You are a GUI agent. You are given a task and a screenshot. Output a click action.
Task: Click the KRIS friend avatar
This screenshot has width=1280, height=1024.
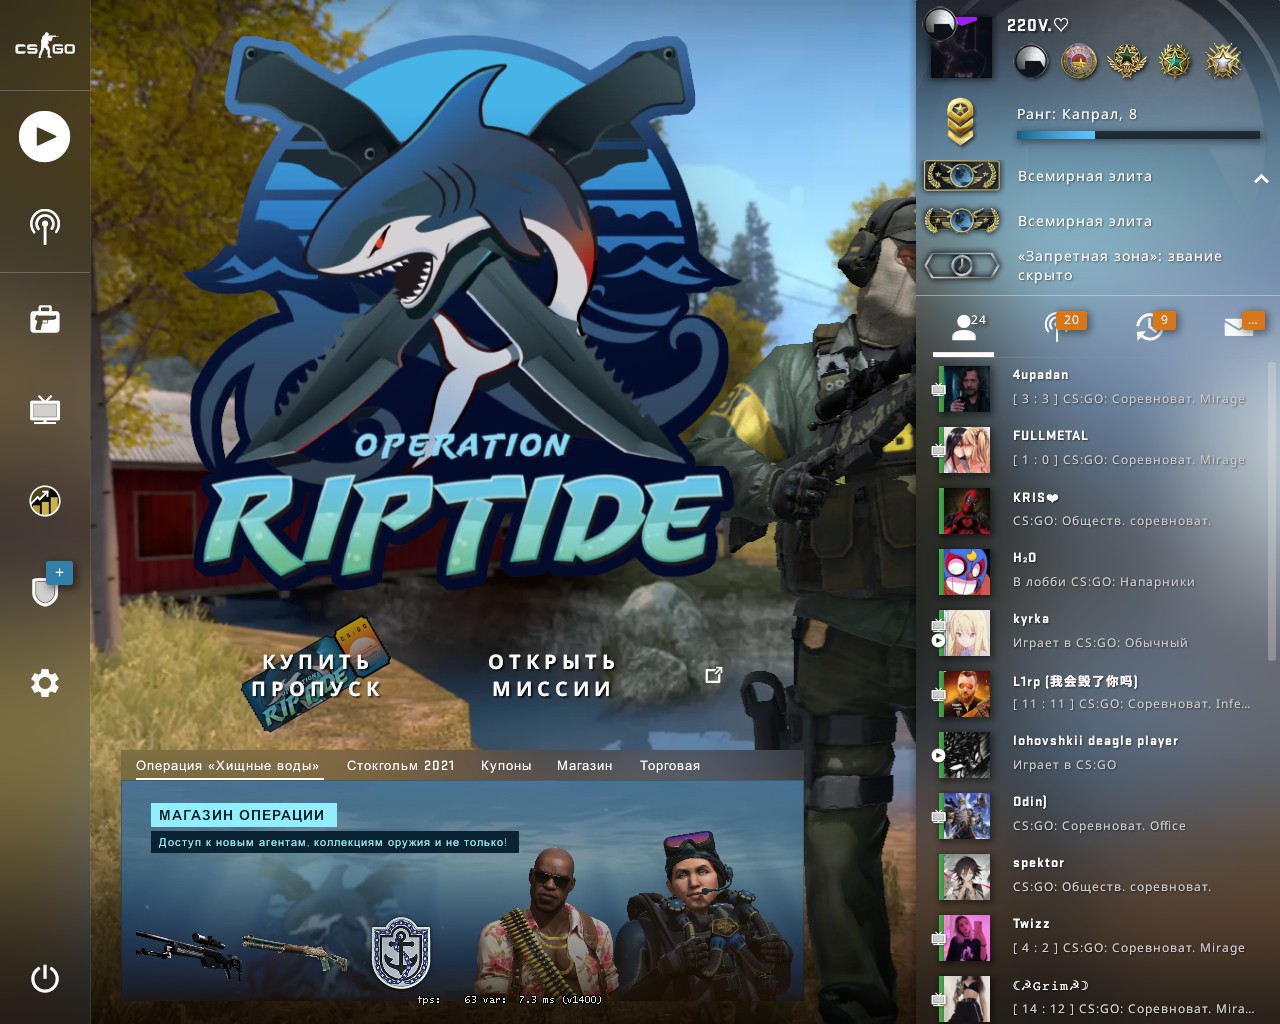[x=966, y=511]
